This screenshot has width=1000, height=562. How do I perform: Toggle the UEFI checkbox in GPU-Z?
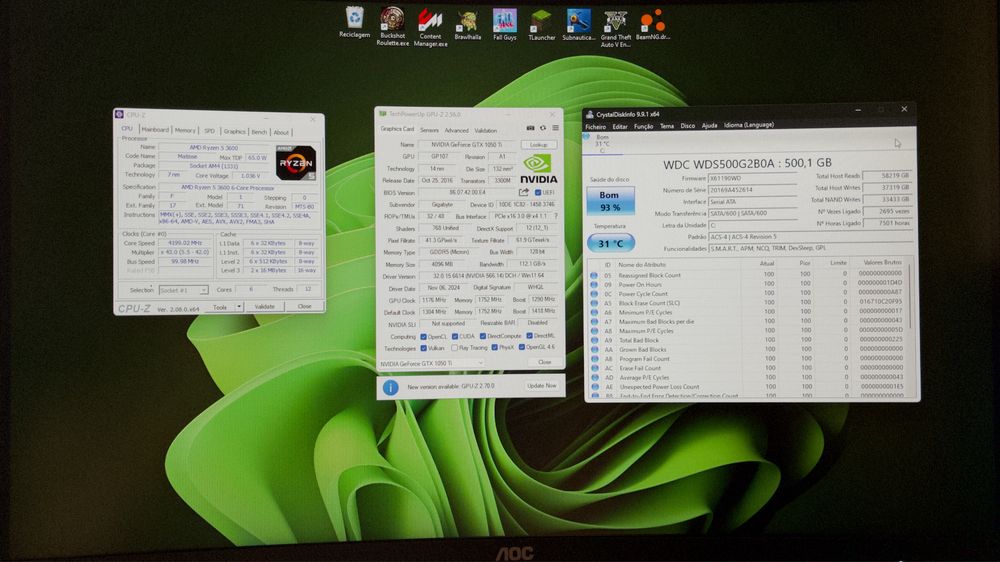[x=538, y=193]
